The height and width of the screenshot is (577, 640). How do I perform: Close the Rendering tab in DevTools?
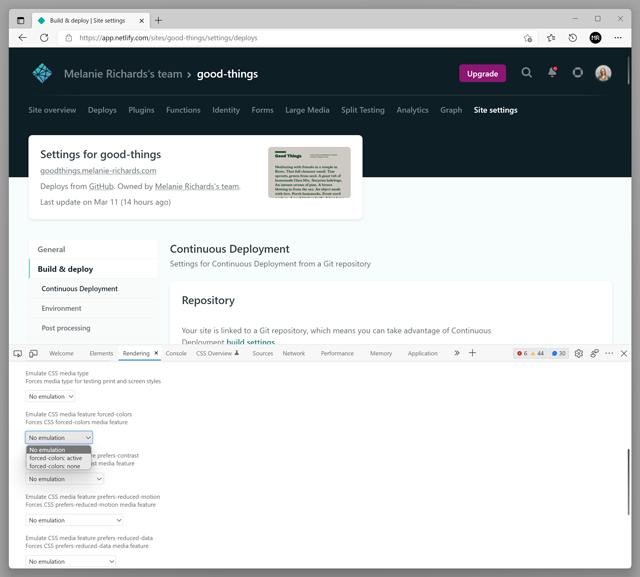pos(156,353)
